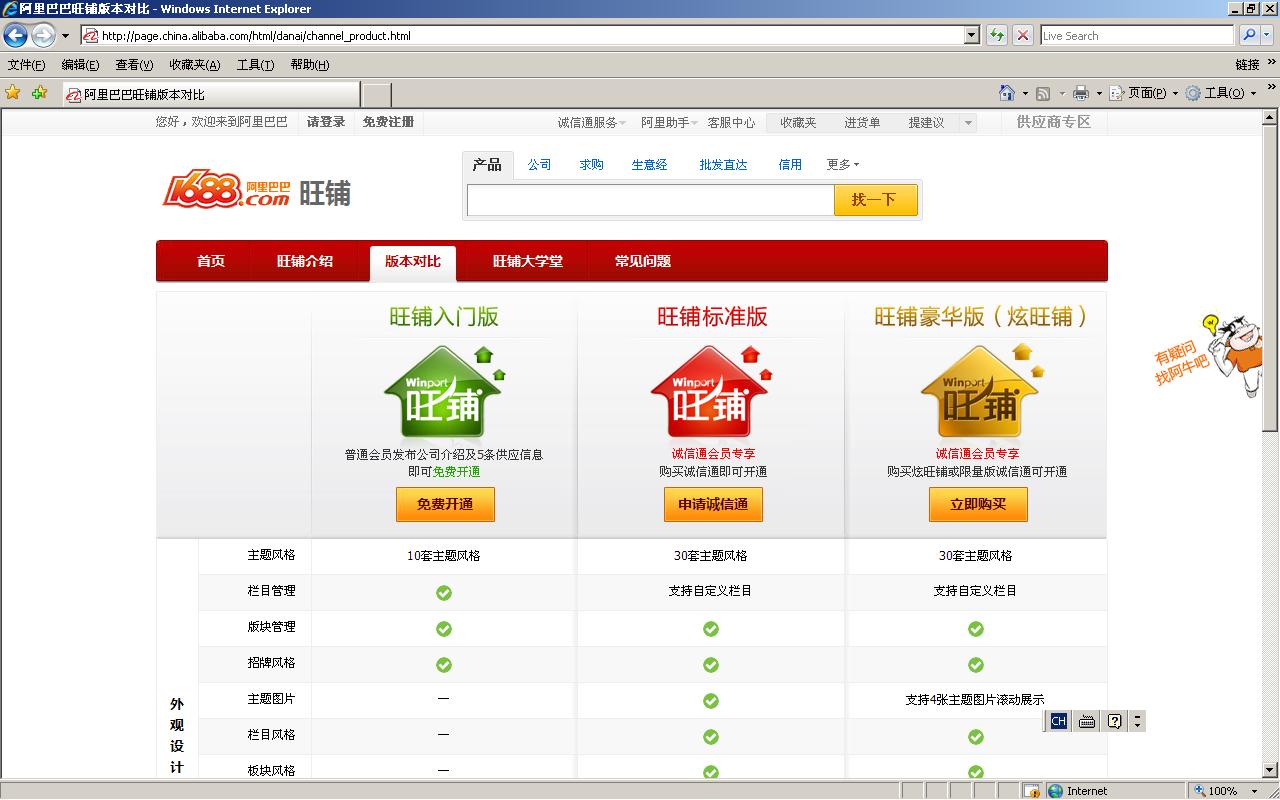Click the Home page icon in toolbar
Screen dimensions: 1280x800
click(x=1007, y=93)
